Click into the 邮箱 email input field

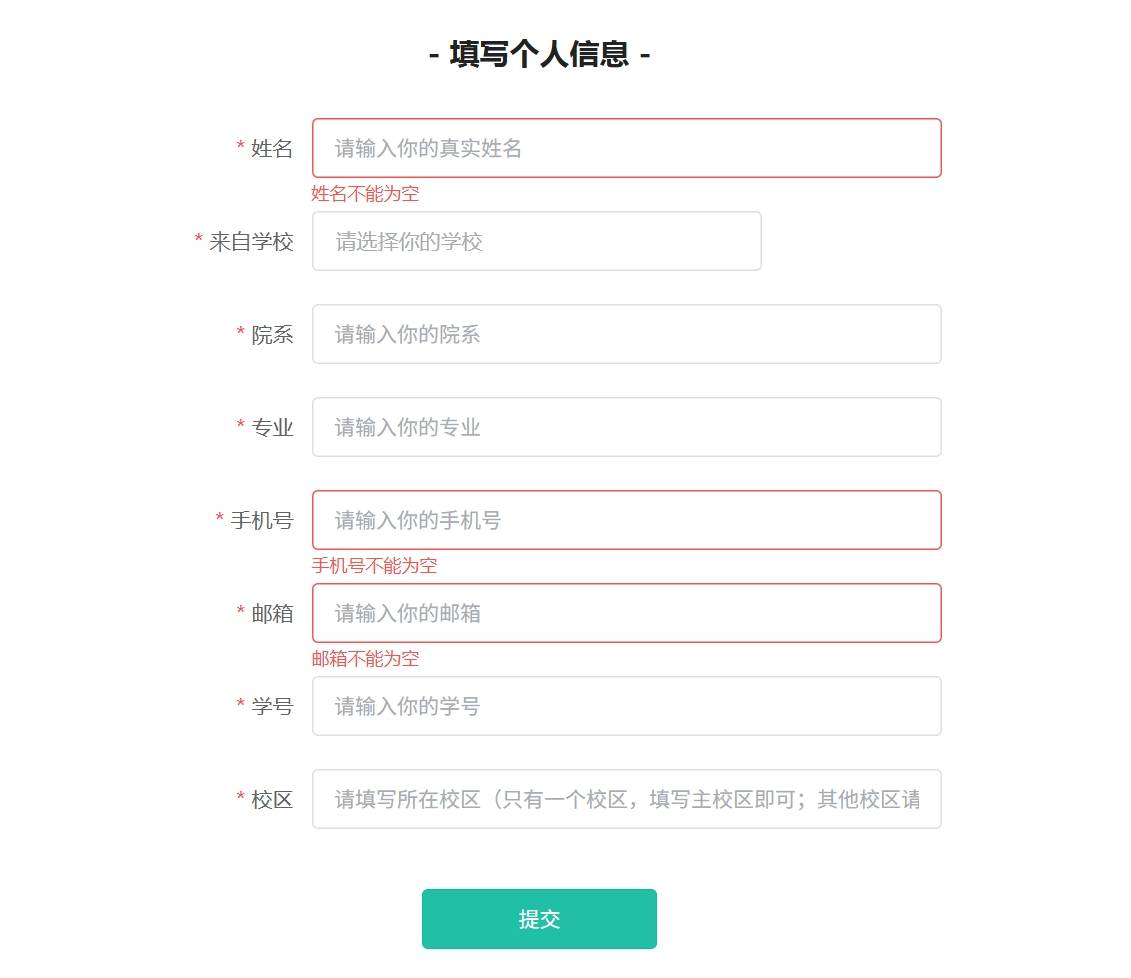(x=626, y=613)
